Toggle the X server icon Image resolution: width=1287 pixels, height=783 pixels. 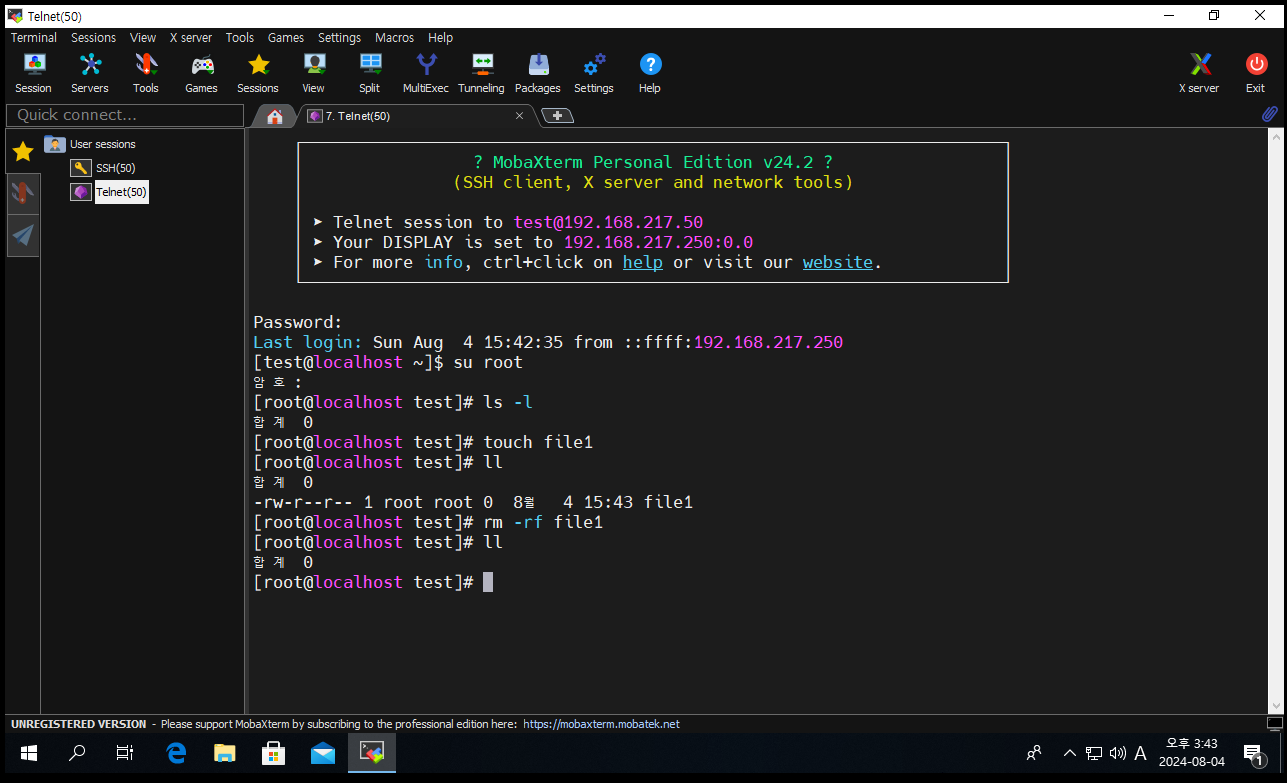click(x=1199, y=73)
